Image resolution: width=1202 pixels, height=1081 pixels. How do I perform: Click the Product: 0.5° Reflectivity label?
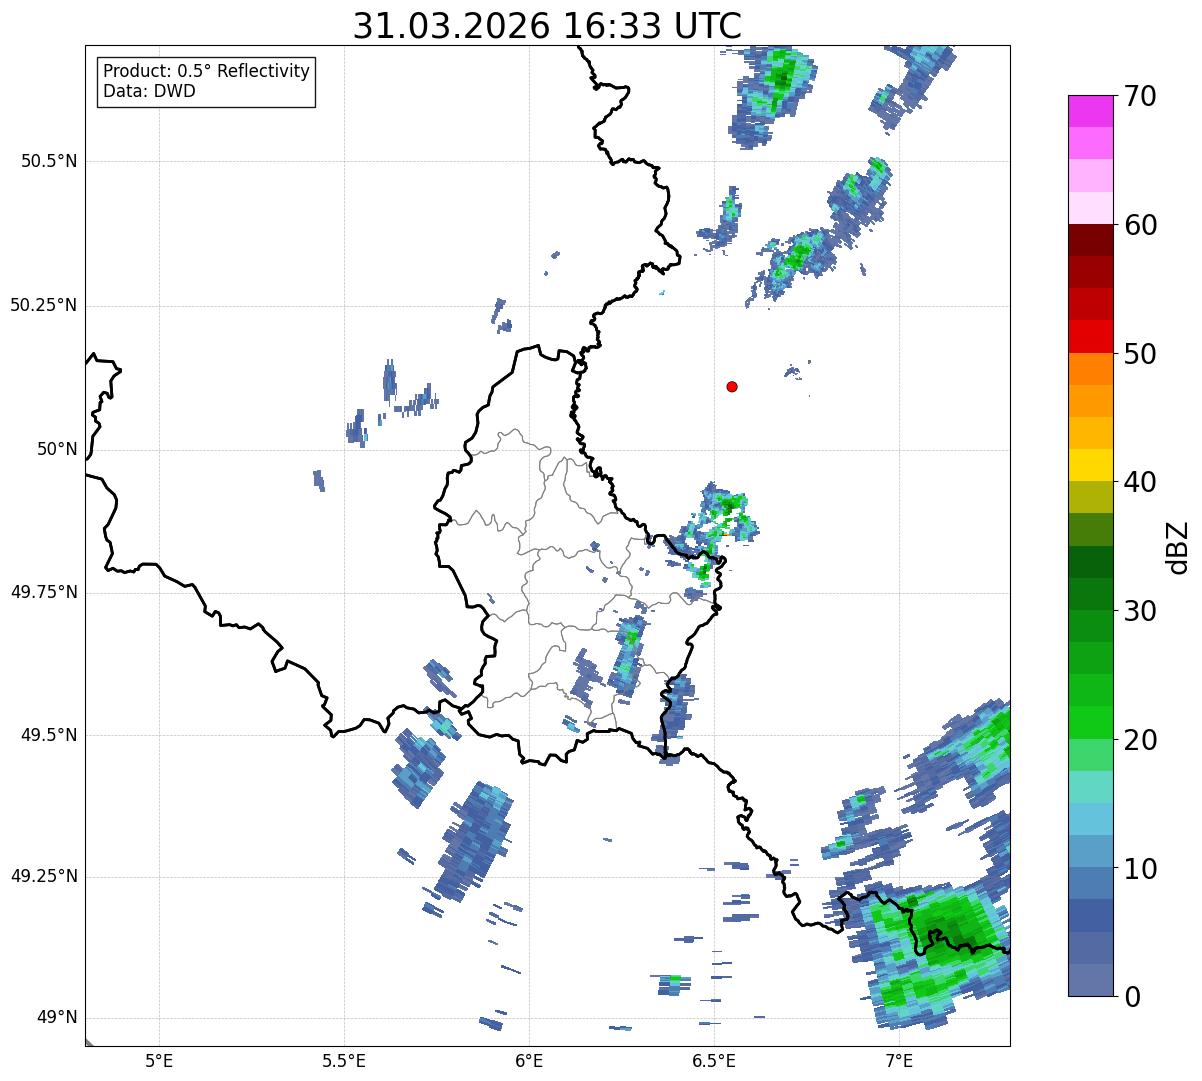pyautogui.click(x=206, y=71)
